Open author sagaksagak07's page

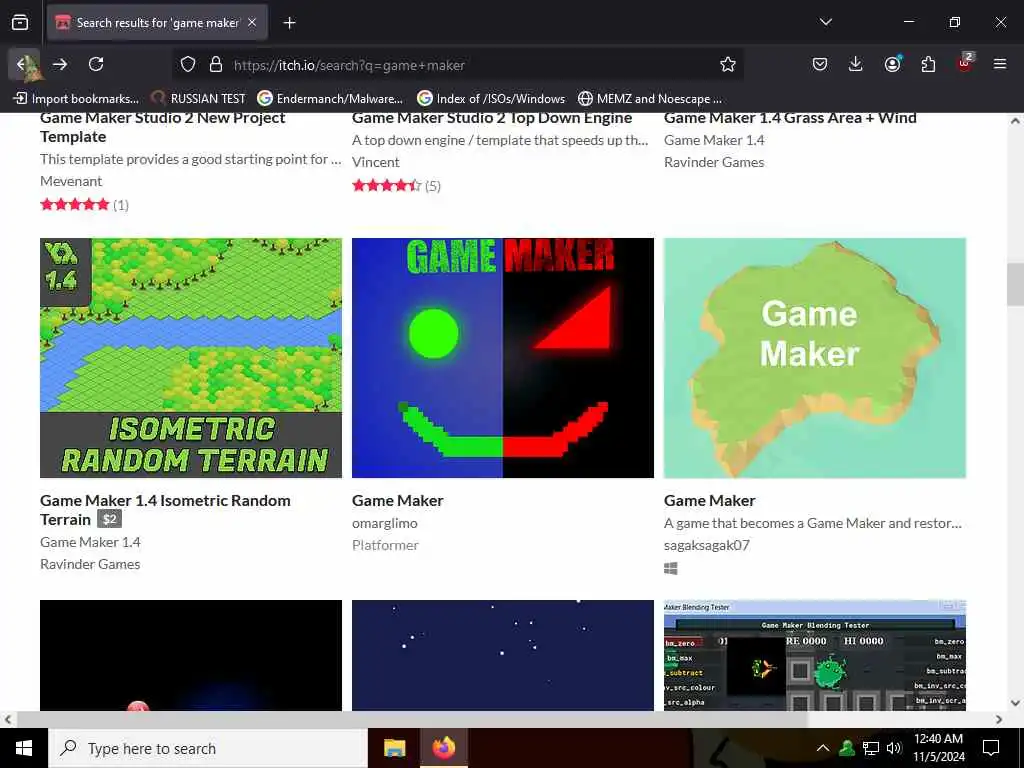tap(707, 545)
